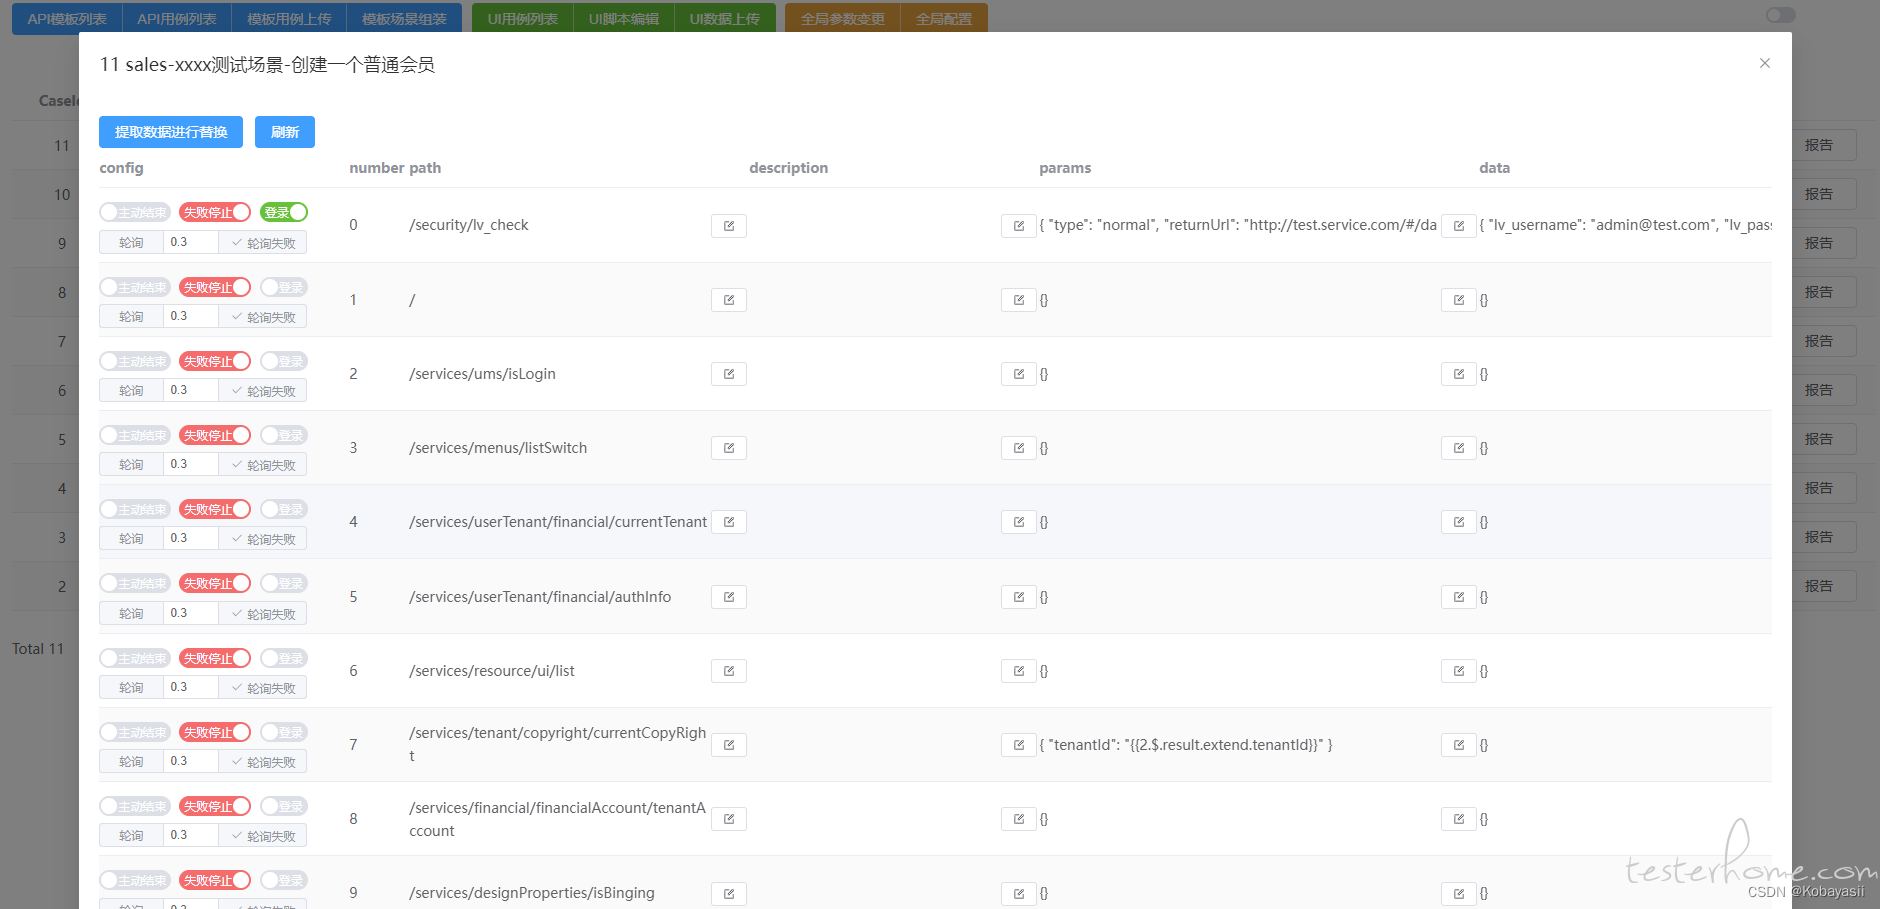
Task: Edit params for /services/menus/listSwitch
Action: (1018, 448)
